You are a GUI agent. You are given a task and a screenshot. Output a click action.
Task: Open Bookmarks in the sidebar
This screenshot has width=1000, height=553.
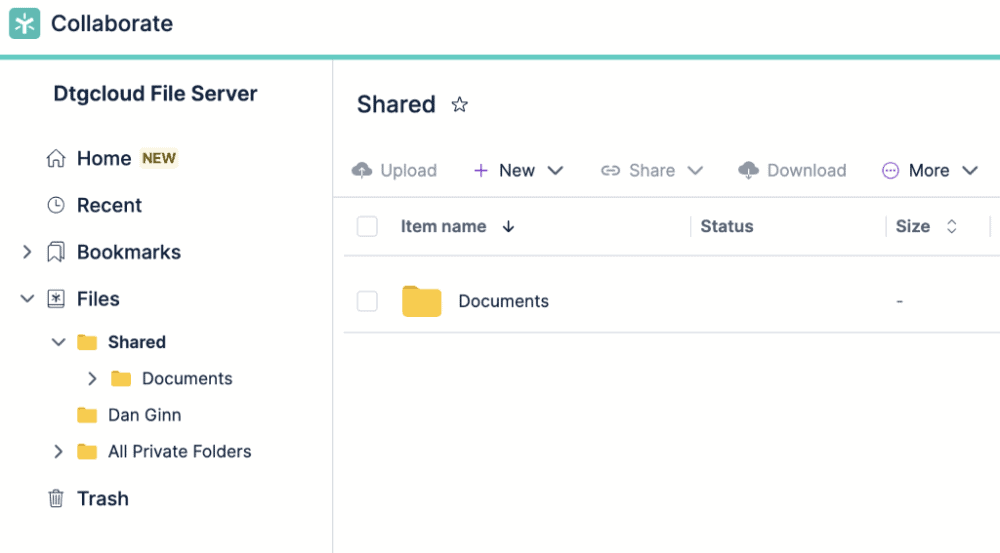[129, 252]
